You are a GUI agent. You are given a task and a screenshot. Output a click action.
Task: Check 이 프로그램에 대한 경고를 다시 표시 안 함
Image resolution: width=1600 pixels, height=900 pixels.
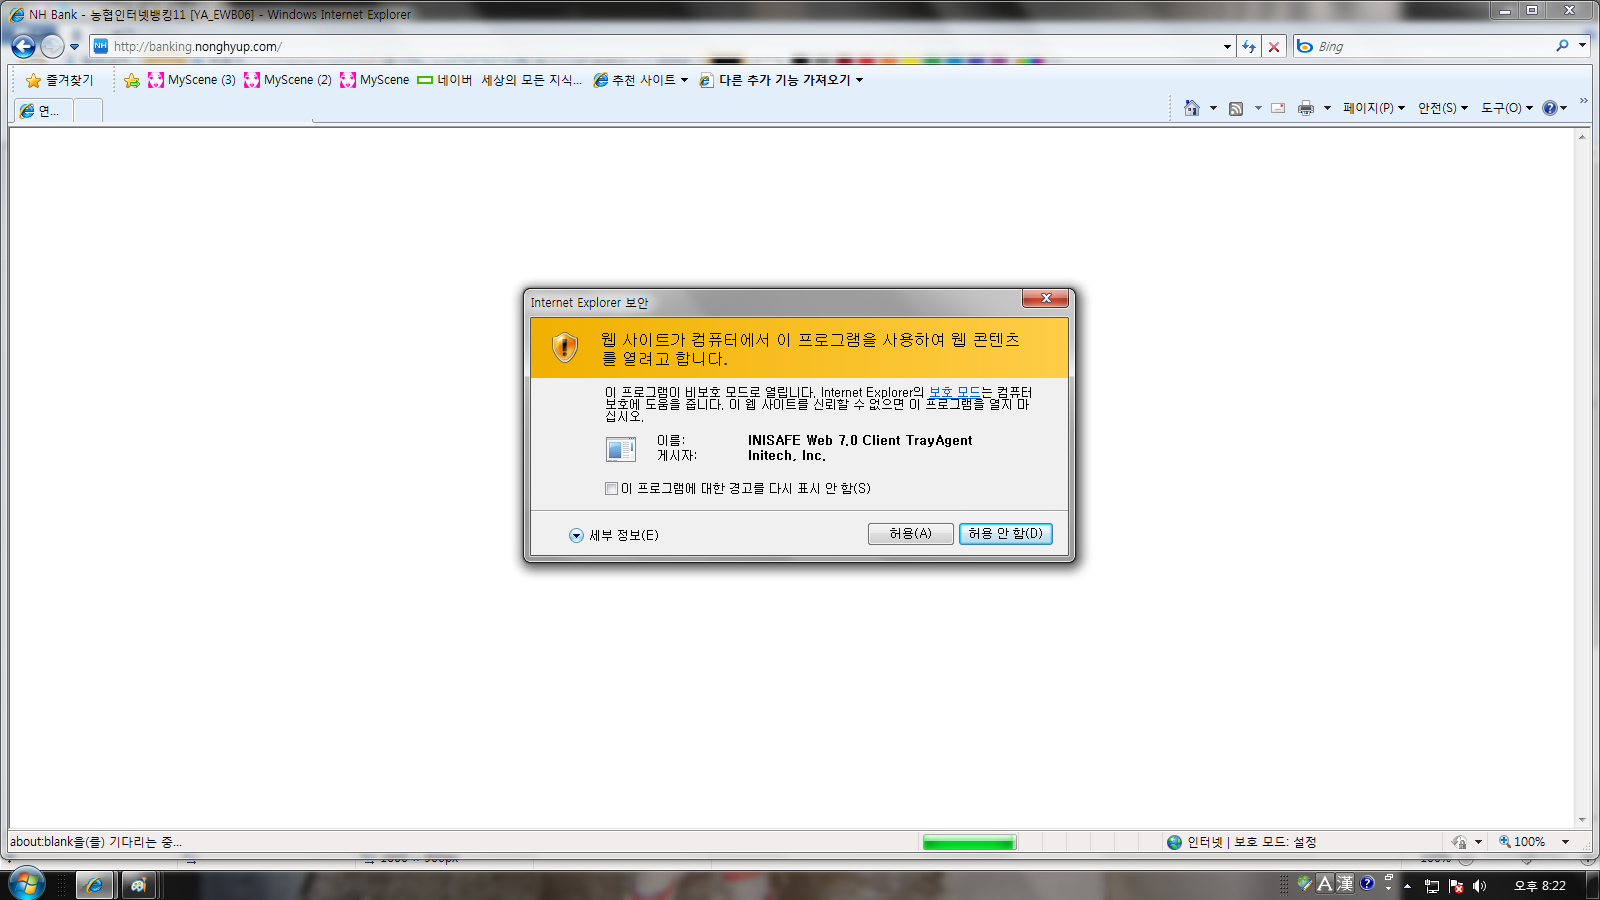(611, 488)
